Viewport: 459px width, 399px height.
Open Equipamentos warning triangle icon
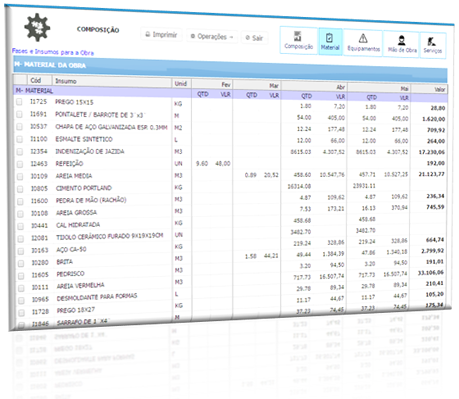[x=363, y=38]
